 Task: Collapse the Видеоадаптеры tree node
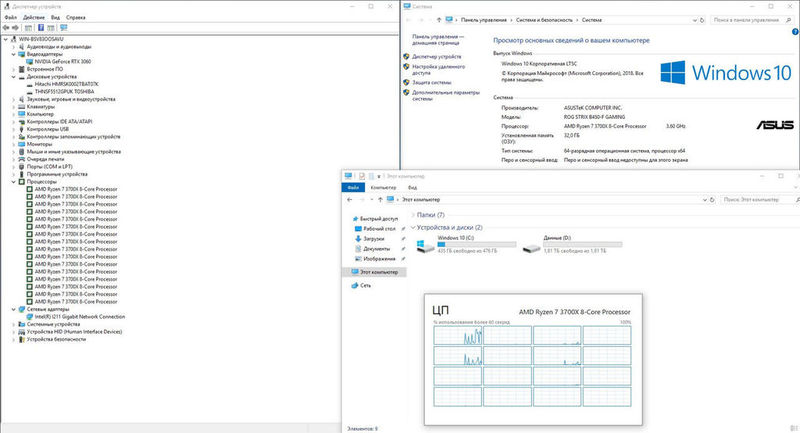pyautogui.click(x=14, y=54)
